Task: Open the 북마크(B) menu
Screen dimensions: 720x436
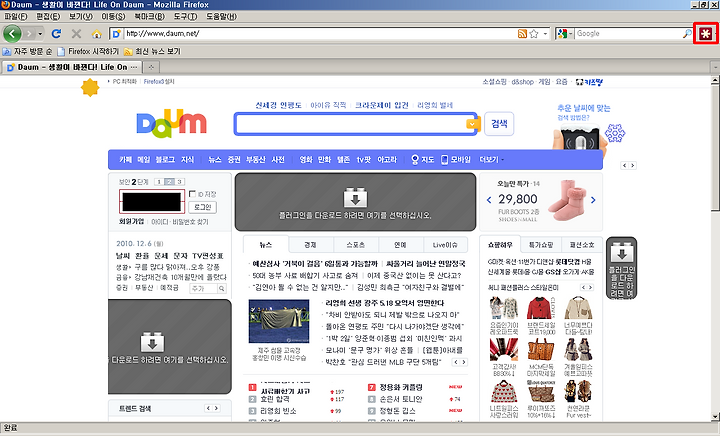Action: [x=149, y=17]
